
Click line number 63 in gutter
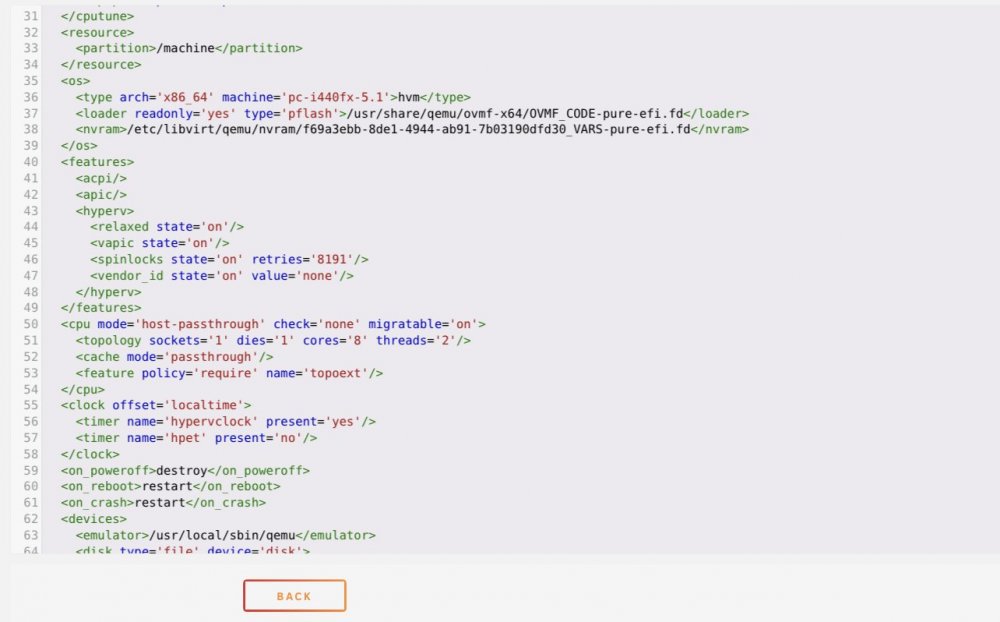coord(31,535)
